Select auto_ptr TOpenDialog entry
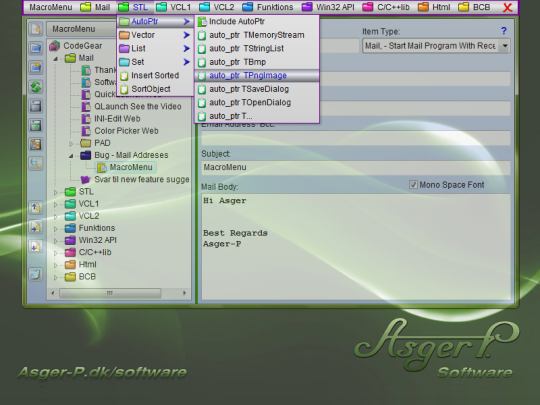 257,102
